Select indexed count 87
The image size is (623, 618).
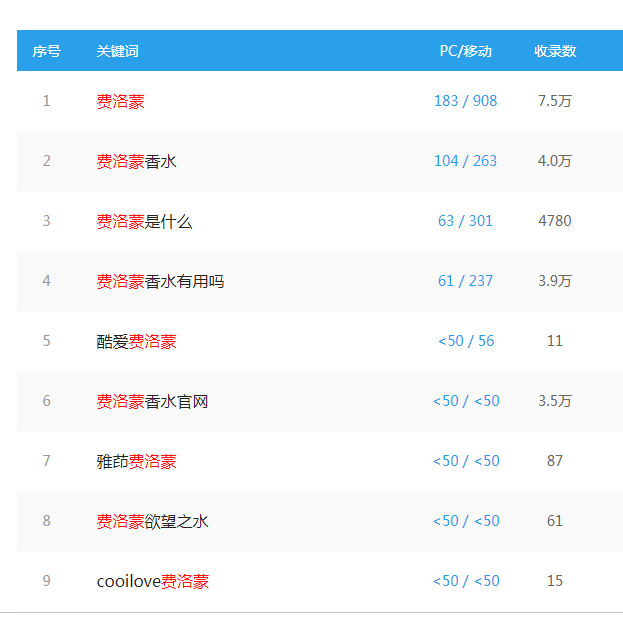click(x=555, y=461)
